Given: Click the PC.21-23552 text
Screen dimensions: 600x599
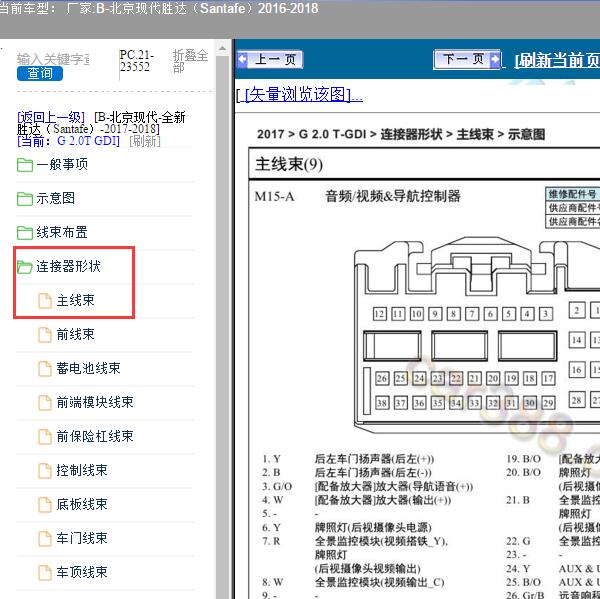Looking at the screenshot, I should (x=137, y=60).
